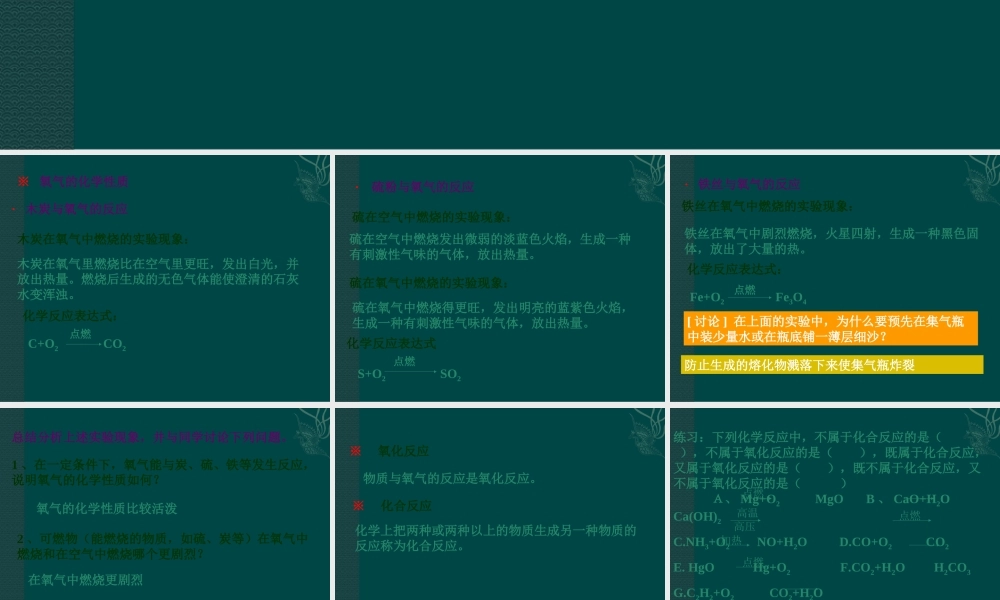This screenshot has height=600, width=1000.
Task: Click the S+O₂ → SO₂ equation
Action: tap(408, 373)
